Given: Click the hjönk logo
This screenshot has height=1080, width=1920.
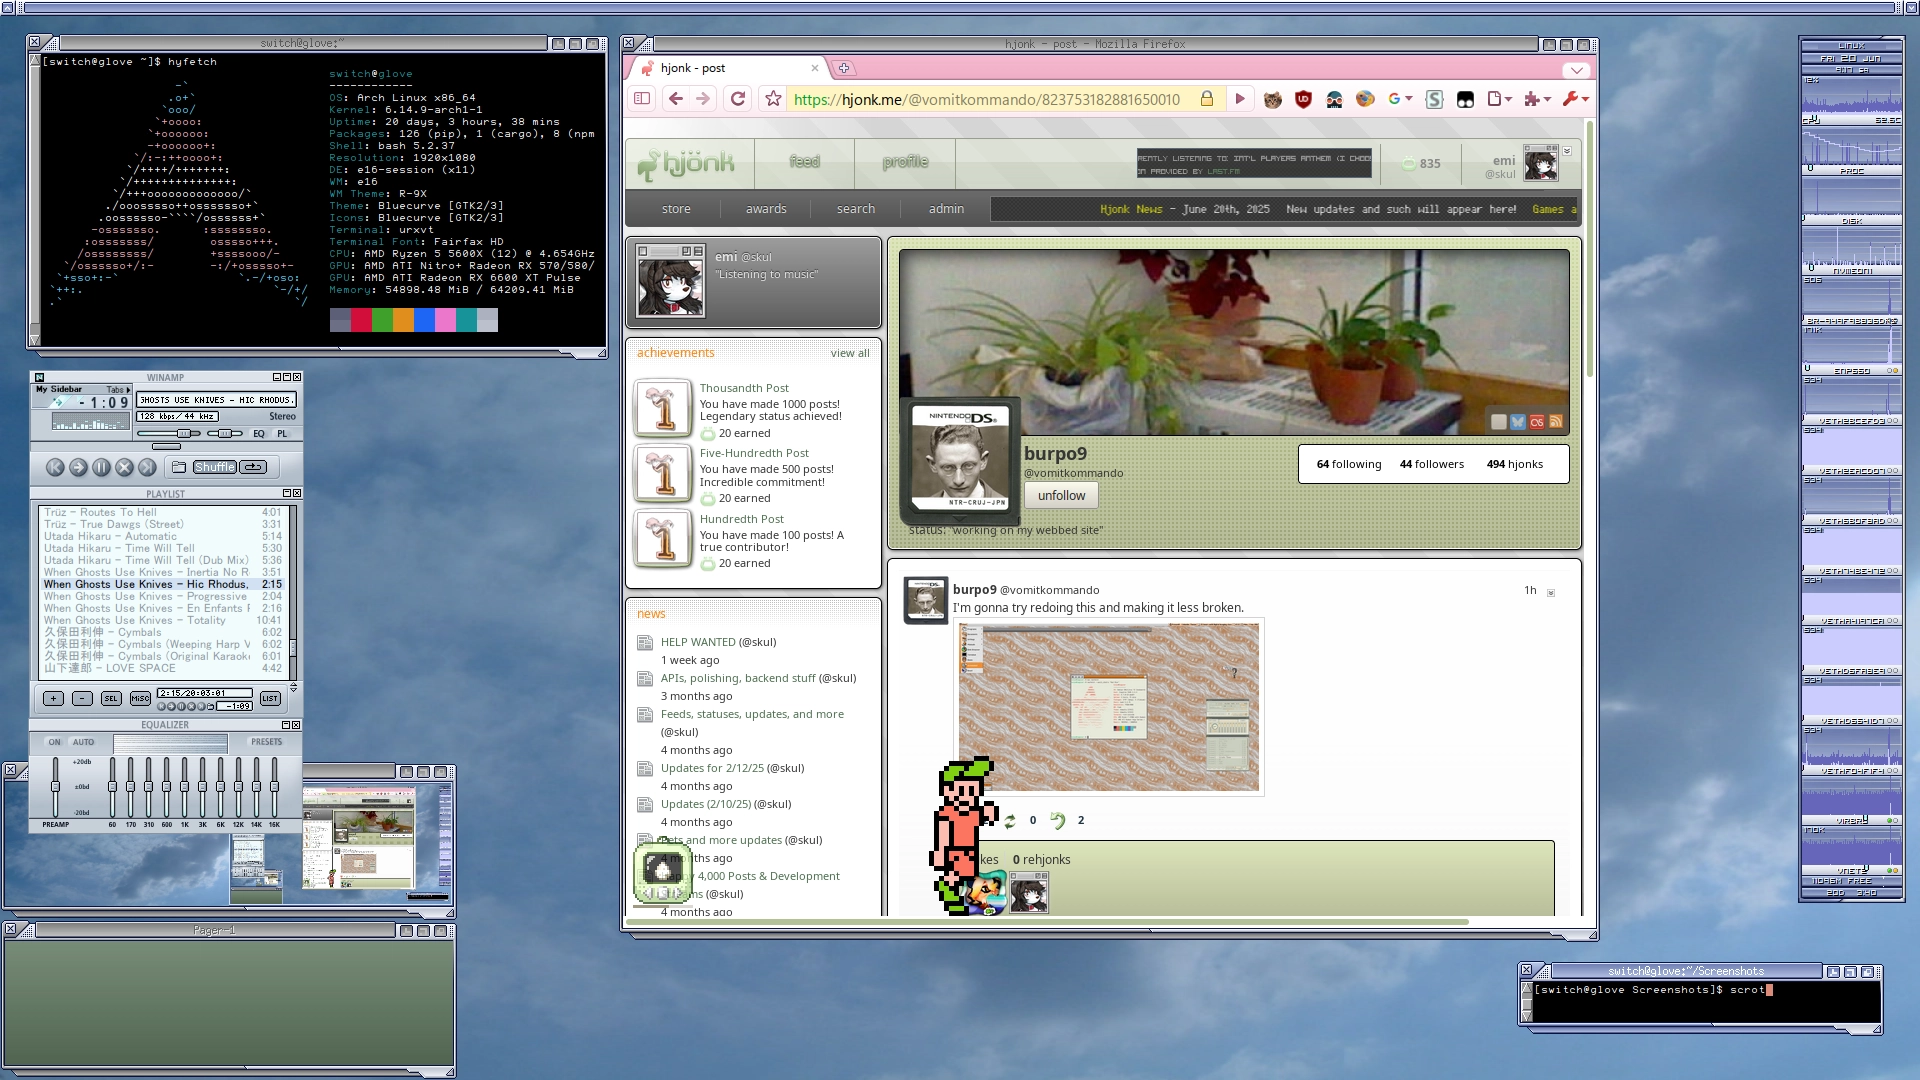Looking at the screenshot, I should (687, 162).
